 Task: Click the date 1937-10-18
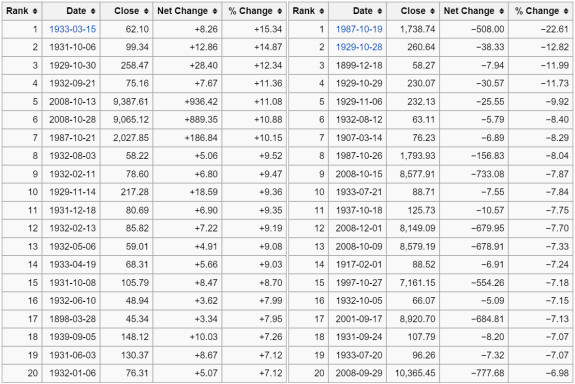(x=359, y=210)
